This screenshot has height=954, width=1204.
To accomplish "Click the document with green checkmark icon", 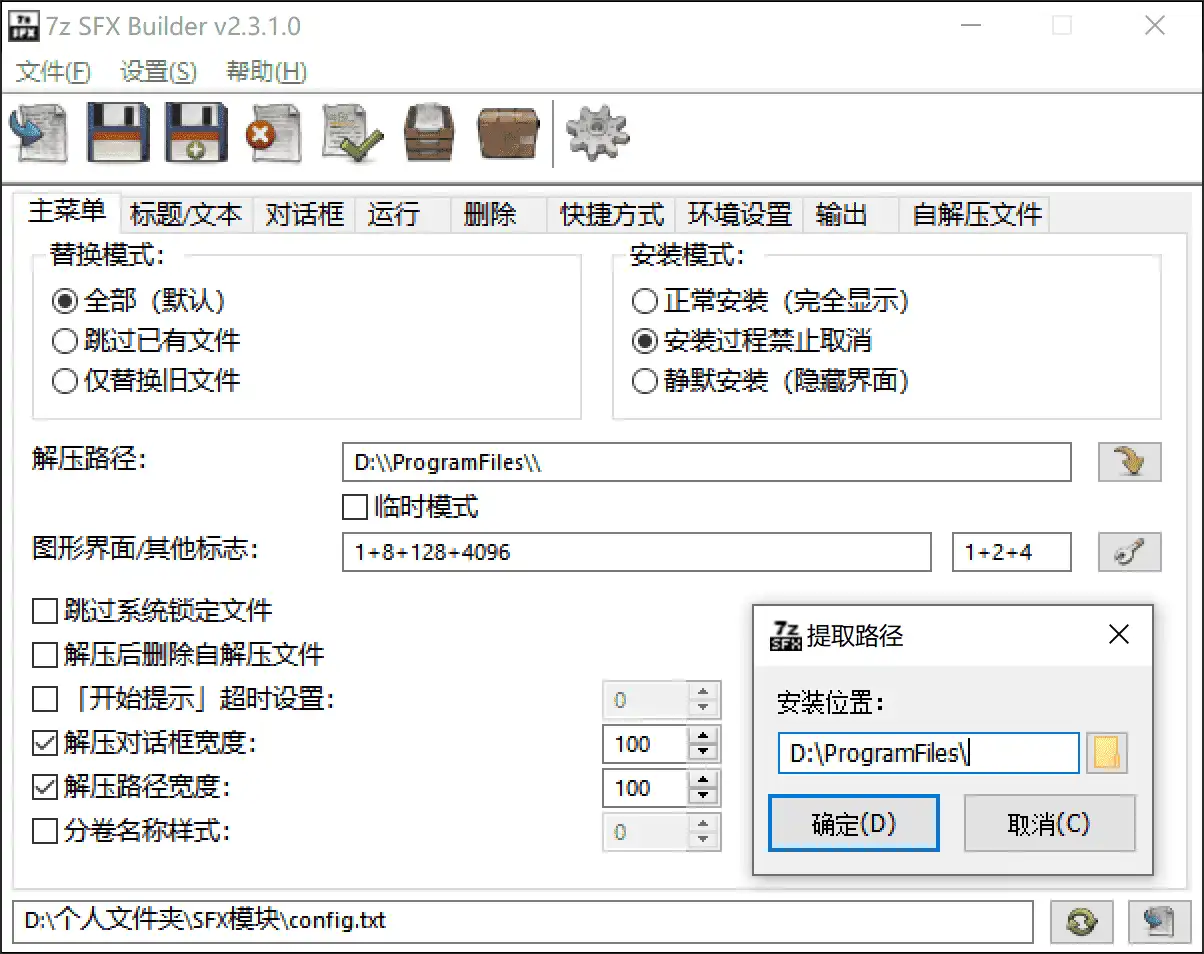I will (x=352, y=132).
